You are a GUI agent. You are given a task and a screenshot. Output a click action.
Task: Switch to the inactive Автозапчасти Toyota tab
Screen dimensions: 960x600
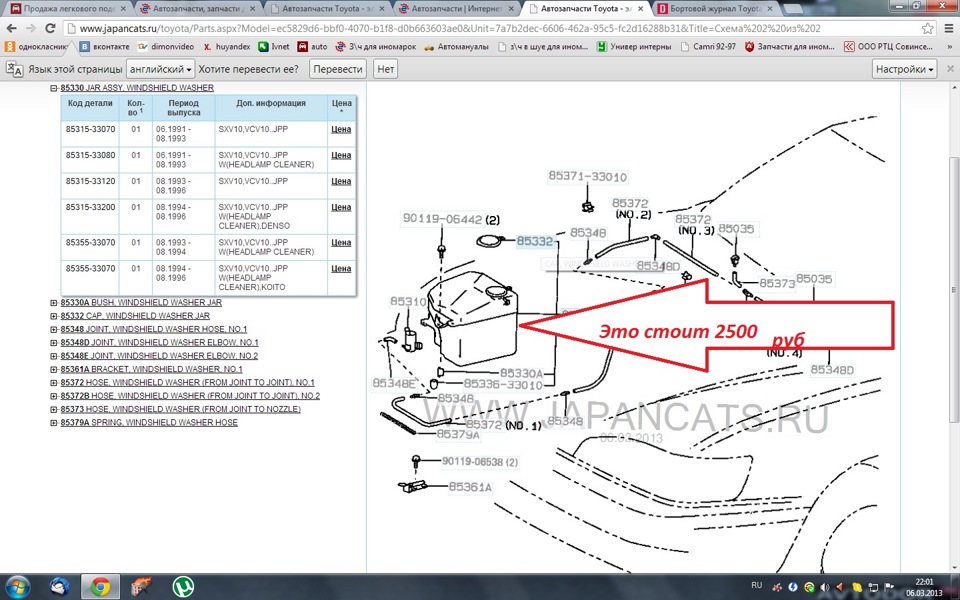(328, 9)
